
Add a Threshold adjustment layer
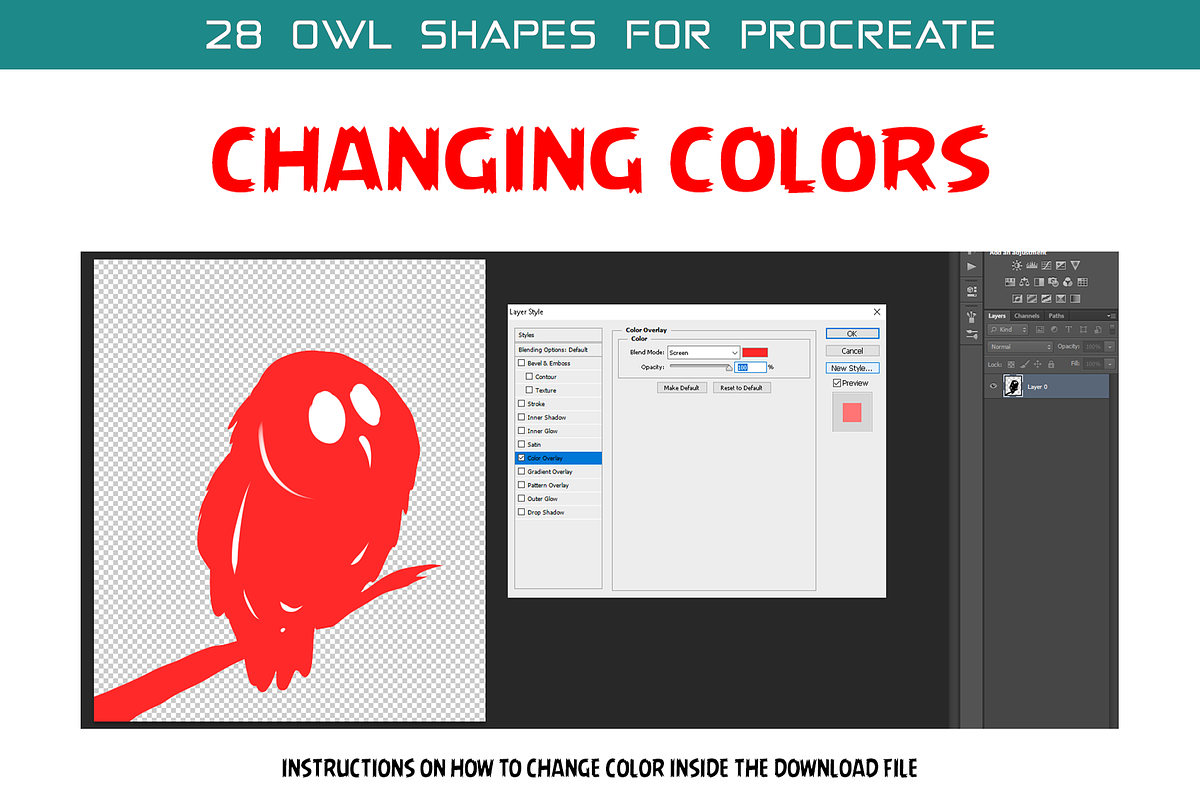tap(1046, 299)
